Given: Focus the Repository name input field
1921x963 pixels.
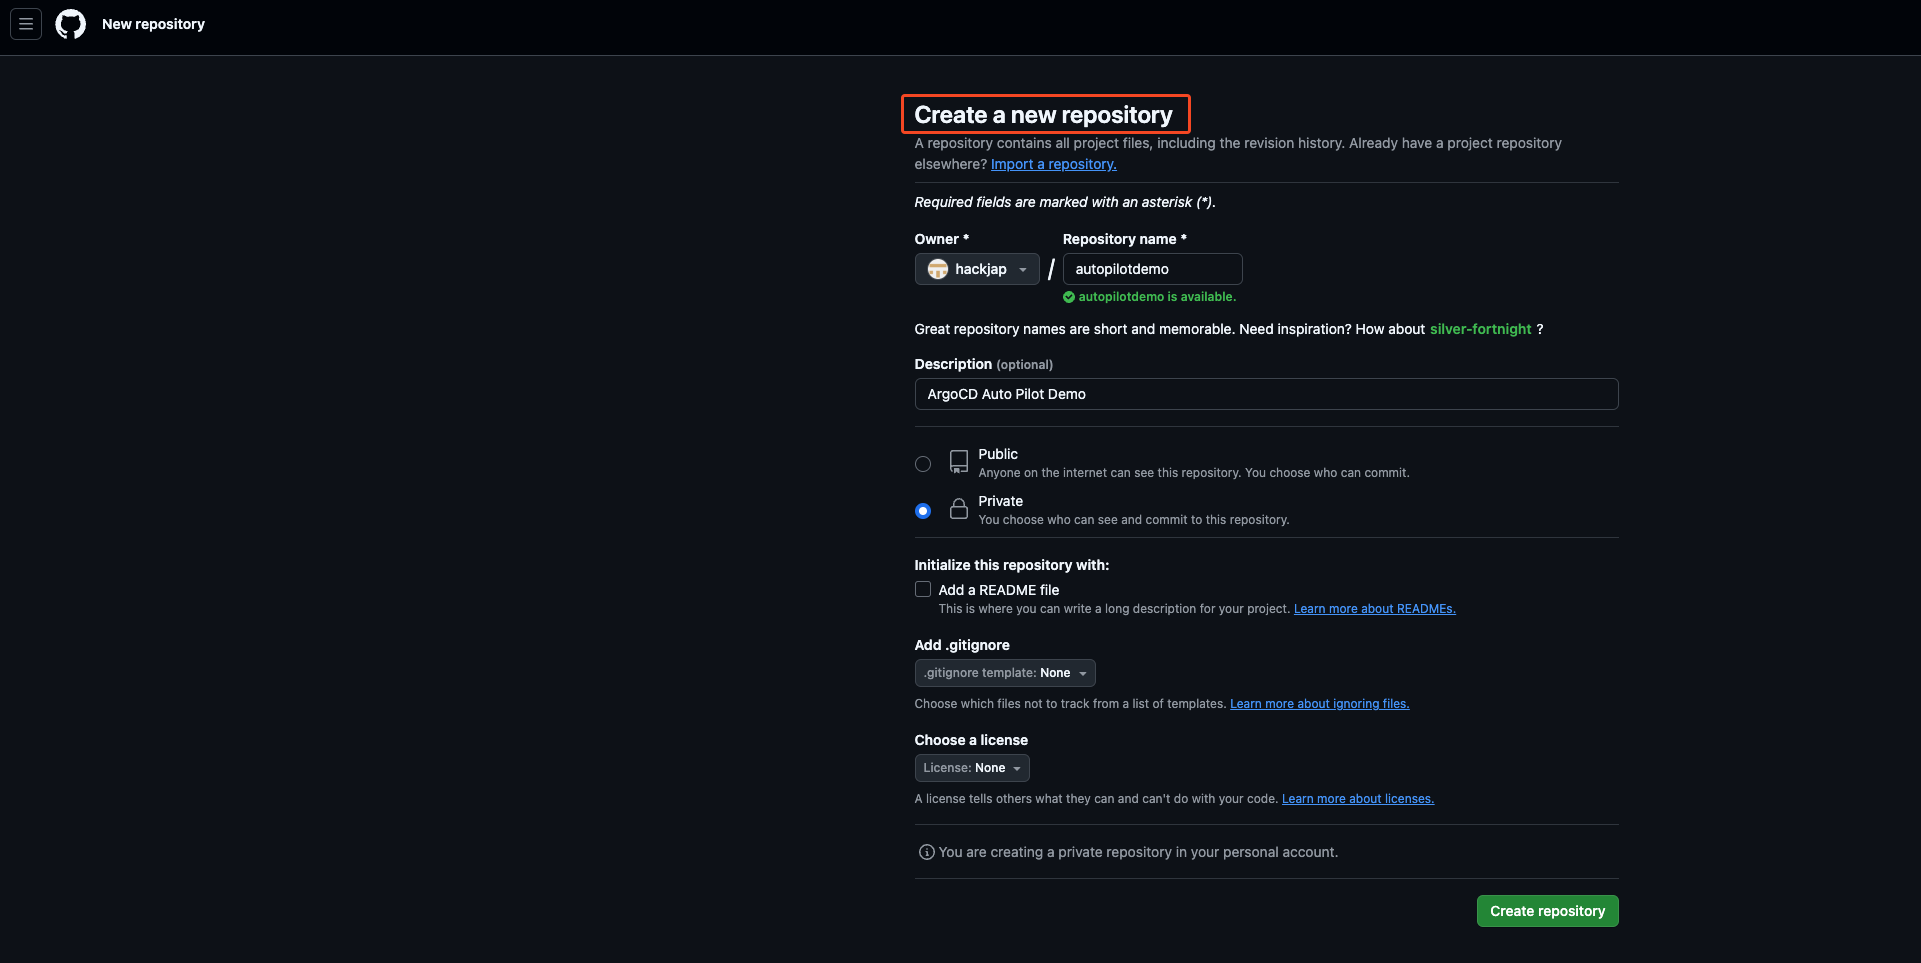Looking at the screenshot, I should 1152,269.
